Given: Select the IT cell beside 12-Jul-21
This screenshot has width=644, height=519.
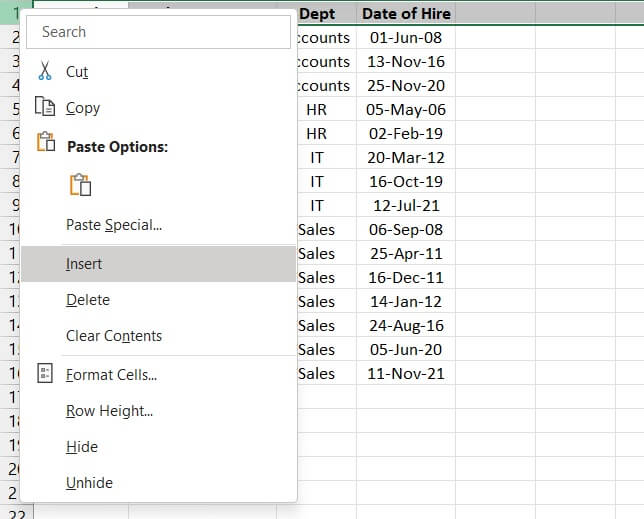Looking at the screenshot, I should point(317,205).
